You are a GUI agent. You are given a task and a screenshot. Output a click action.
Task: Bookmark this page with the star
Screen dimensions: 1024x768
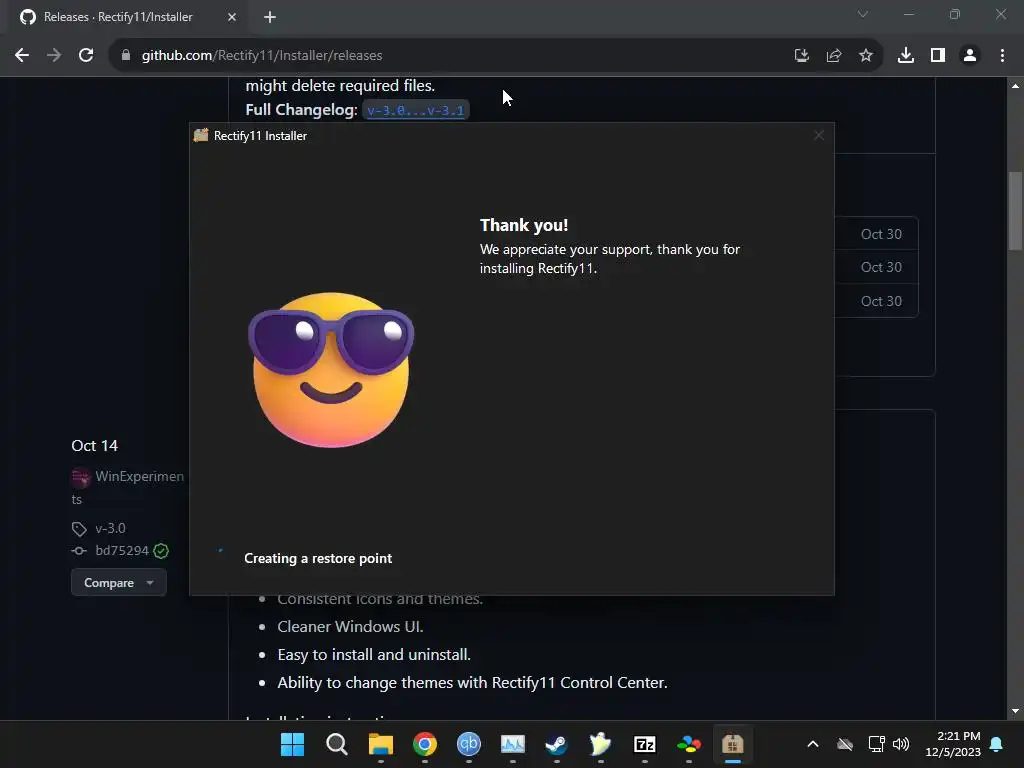[866, 56]
